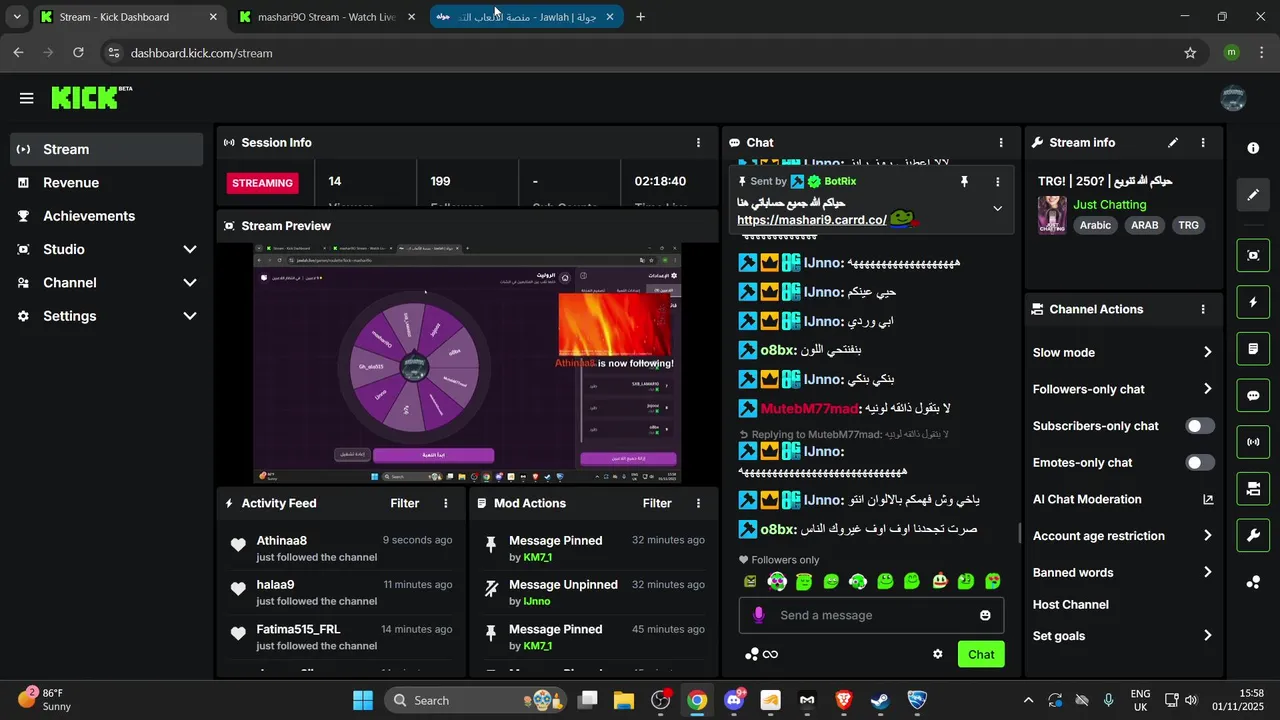
Task: Click the infinity icon below the message box
Action: tap(770, 654)
